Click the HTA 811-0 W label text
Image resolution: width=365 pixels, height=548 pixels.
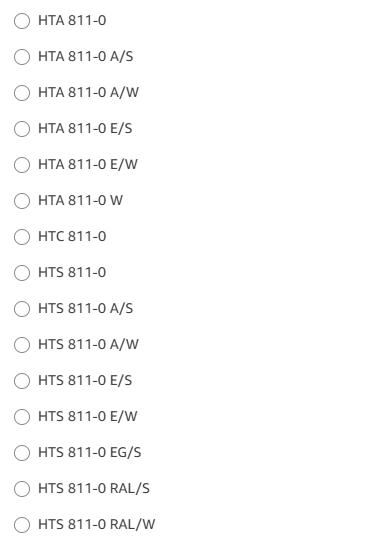tap(80, 201)
